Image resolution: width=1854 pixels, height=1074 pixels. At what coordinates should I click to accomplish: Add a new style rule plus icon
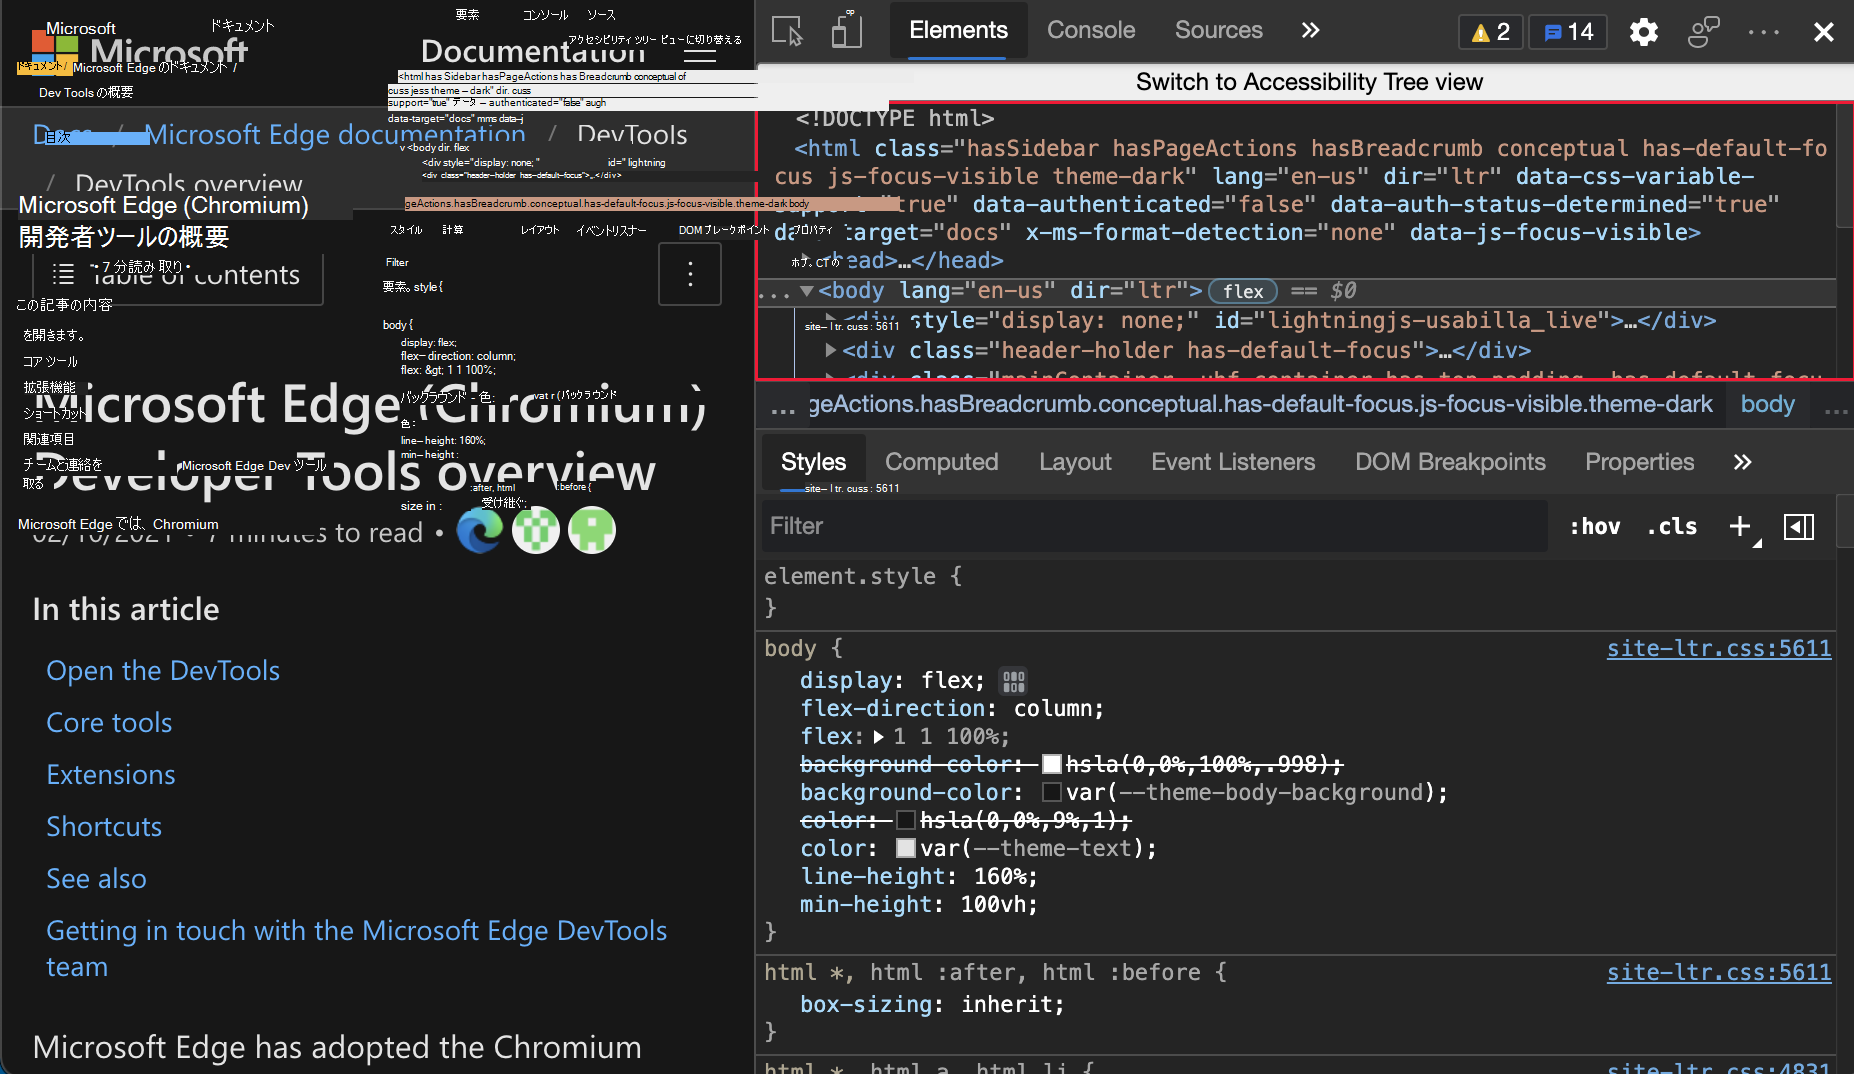(x=1741, y=526)
